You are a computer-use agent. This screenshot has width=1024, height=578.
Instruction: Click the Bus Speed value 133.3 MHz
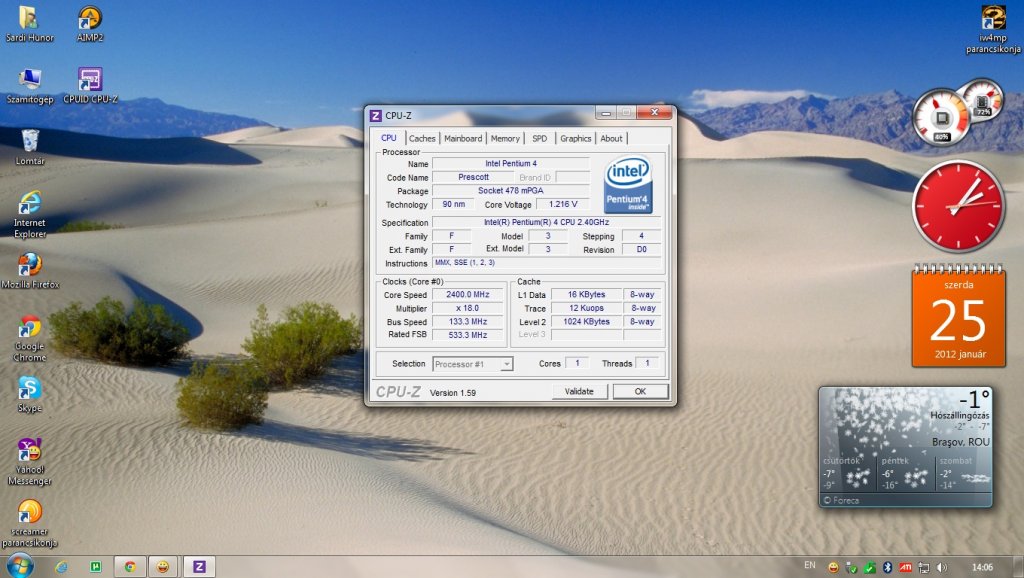(x=468, y=321)
